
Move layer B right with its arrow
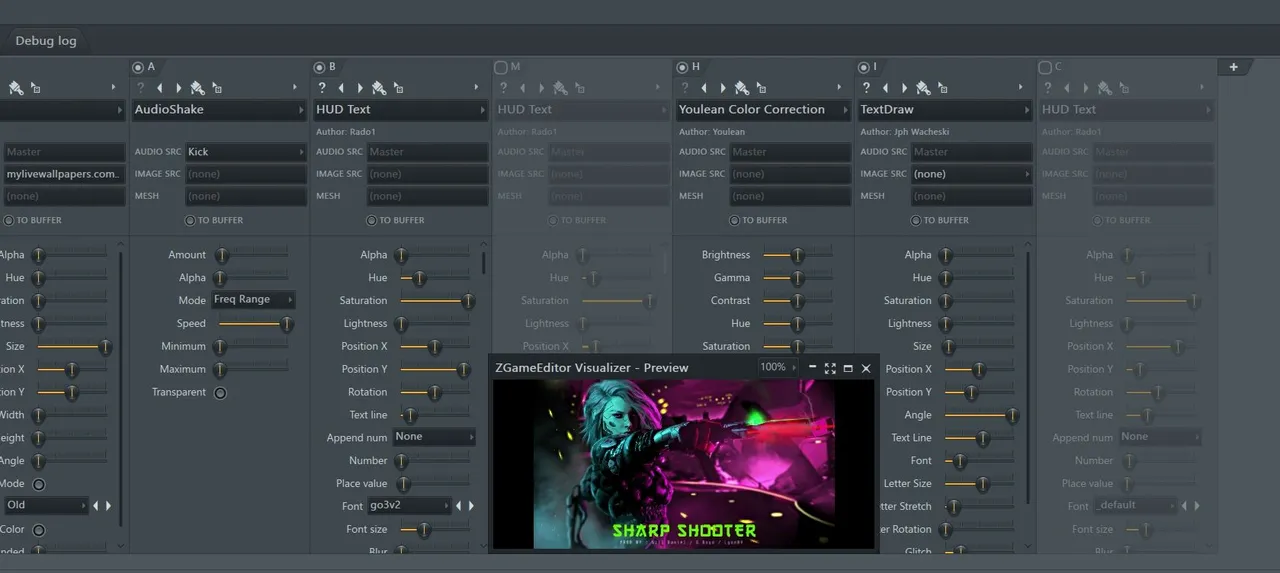[359, 88]
